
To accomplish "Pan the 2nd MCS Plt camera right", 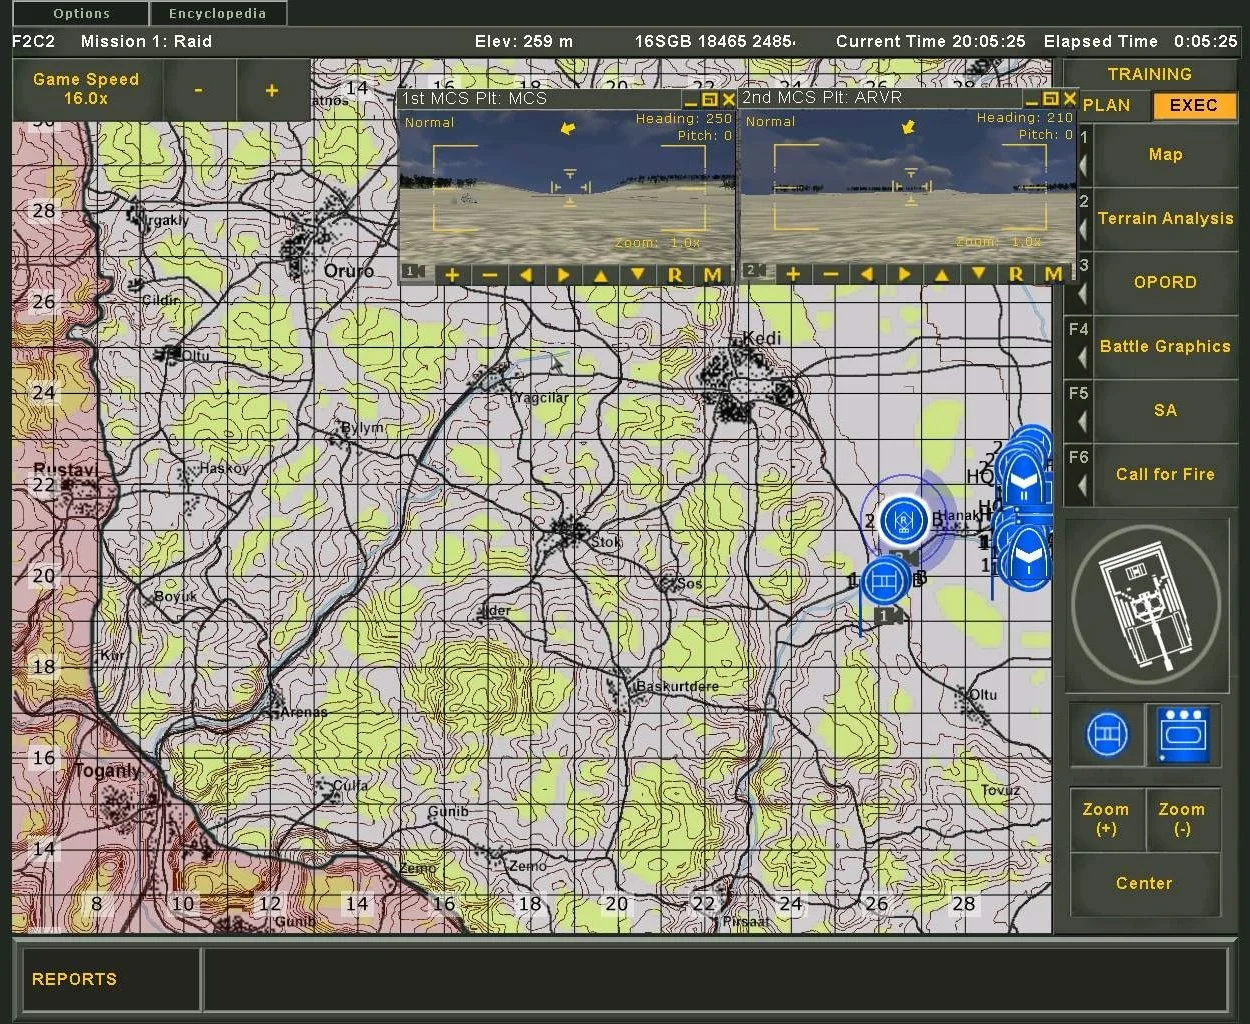I will point(904,274).
